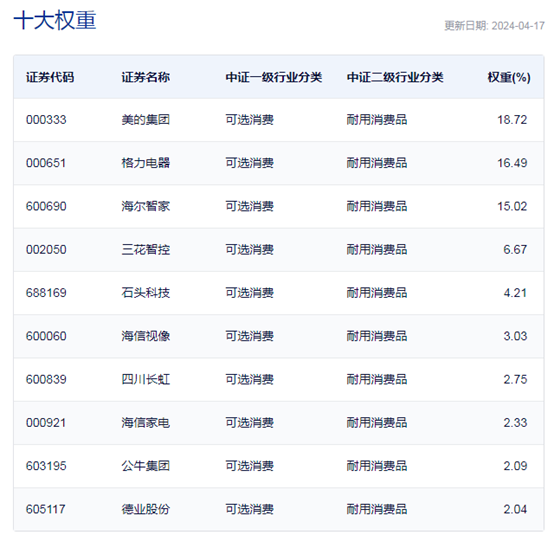Select stock code 000921
The height and width of the screenshot is (535, 554).
point(46,423)
